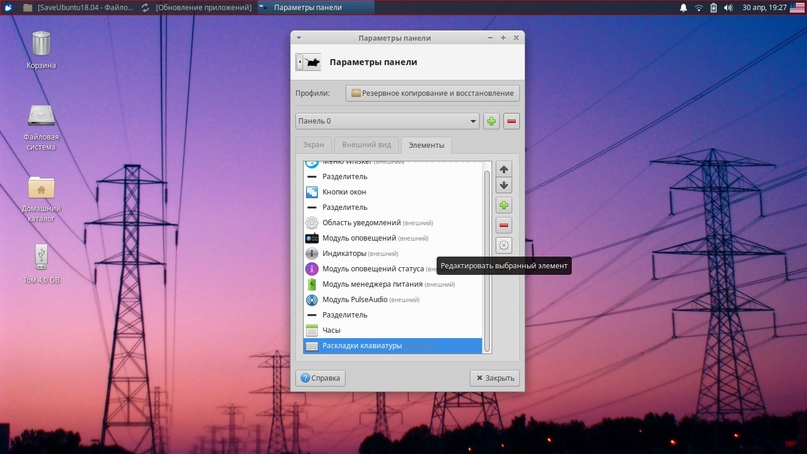Switch to the Внешний вид tab

366,145
